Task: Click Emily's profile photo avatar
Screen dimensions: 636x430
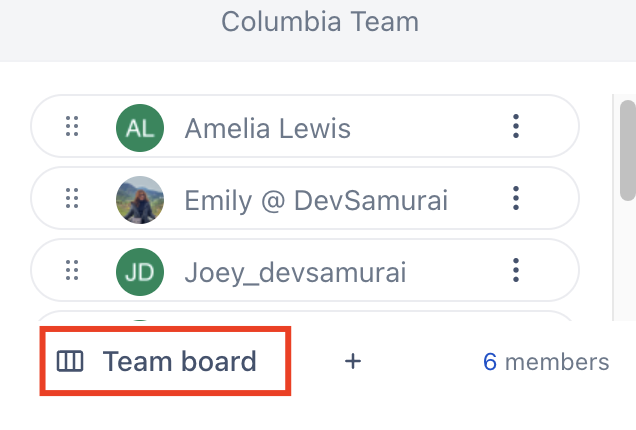Action: (139, 199)
